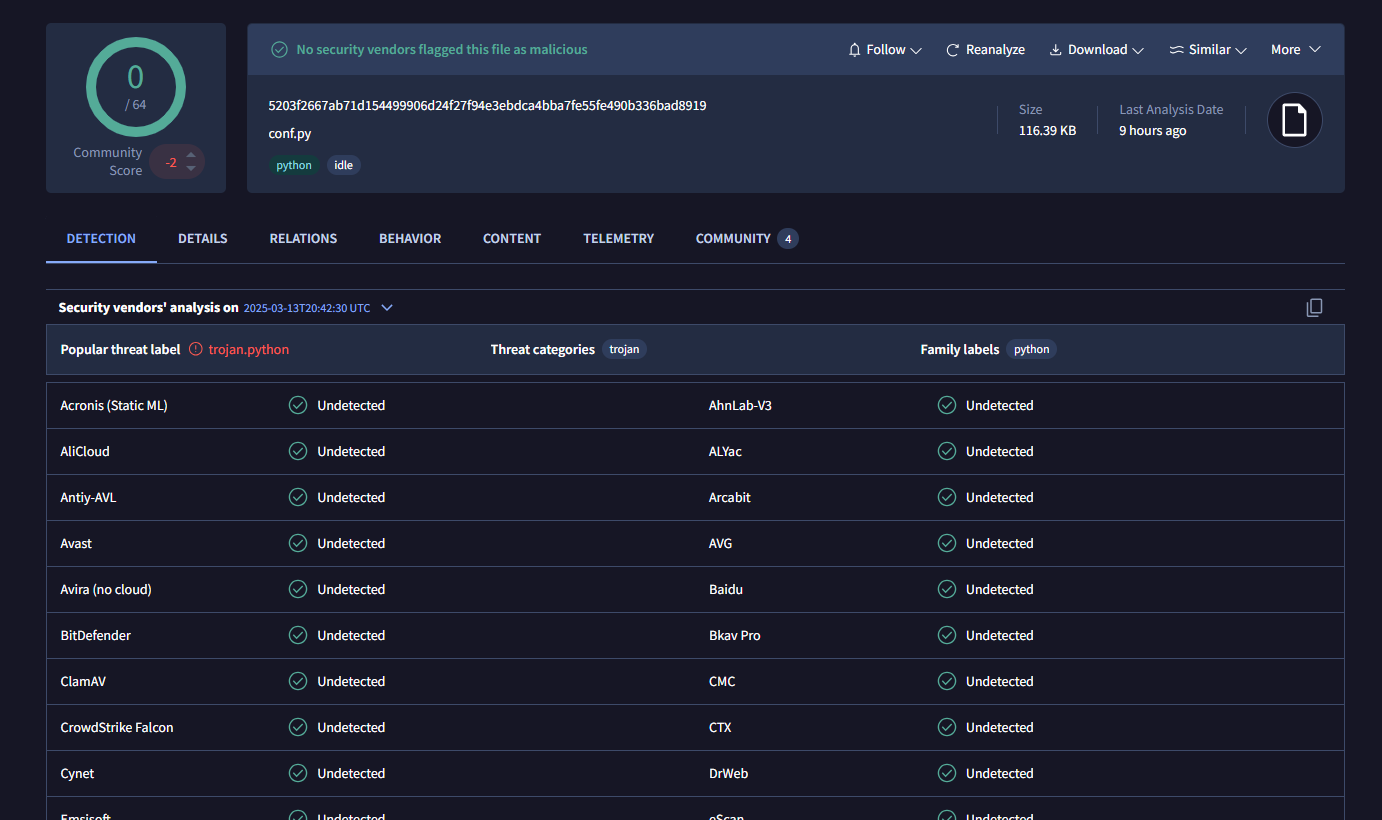The height and width of the screenshot is (820, 1382).
Task: Downvote the community score
Action: pyautogui.click(x=191, y=169)
